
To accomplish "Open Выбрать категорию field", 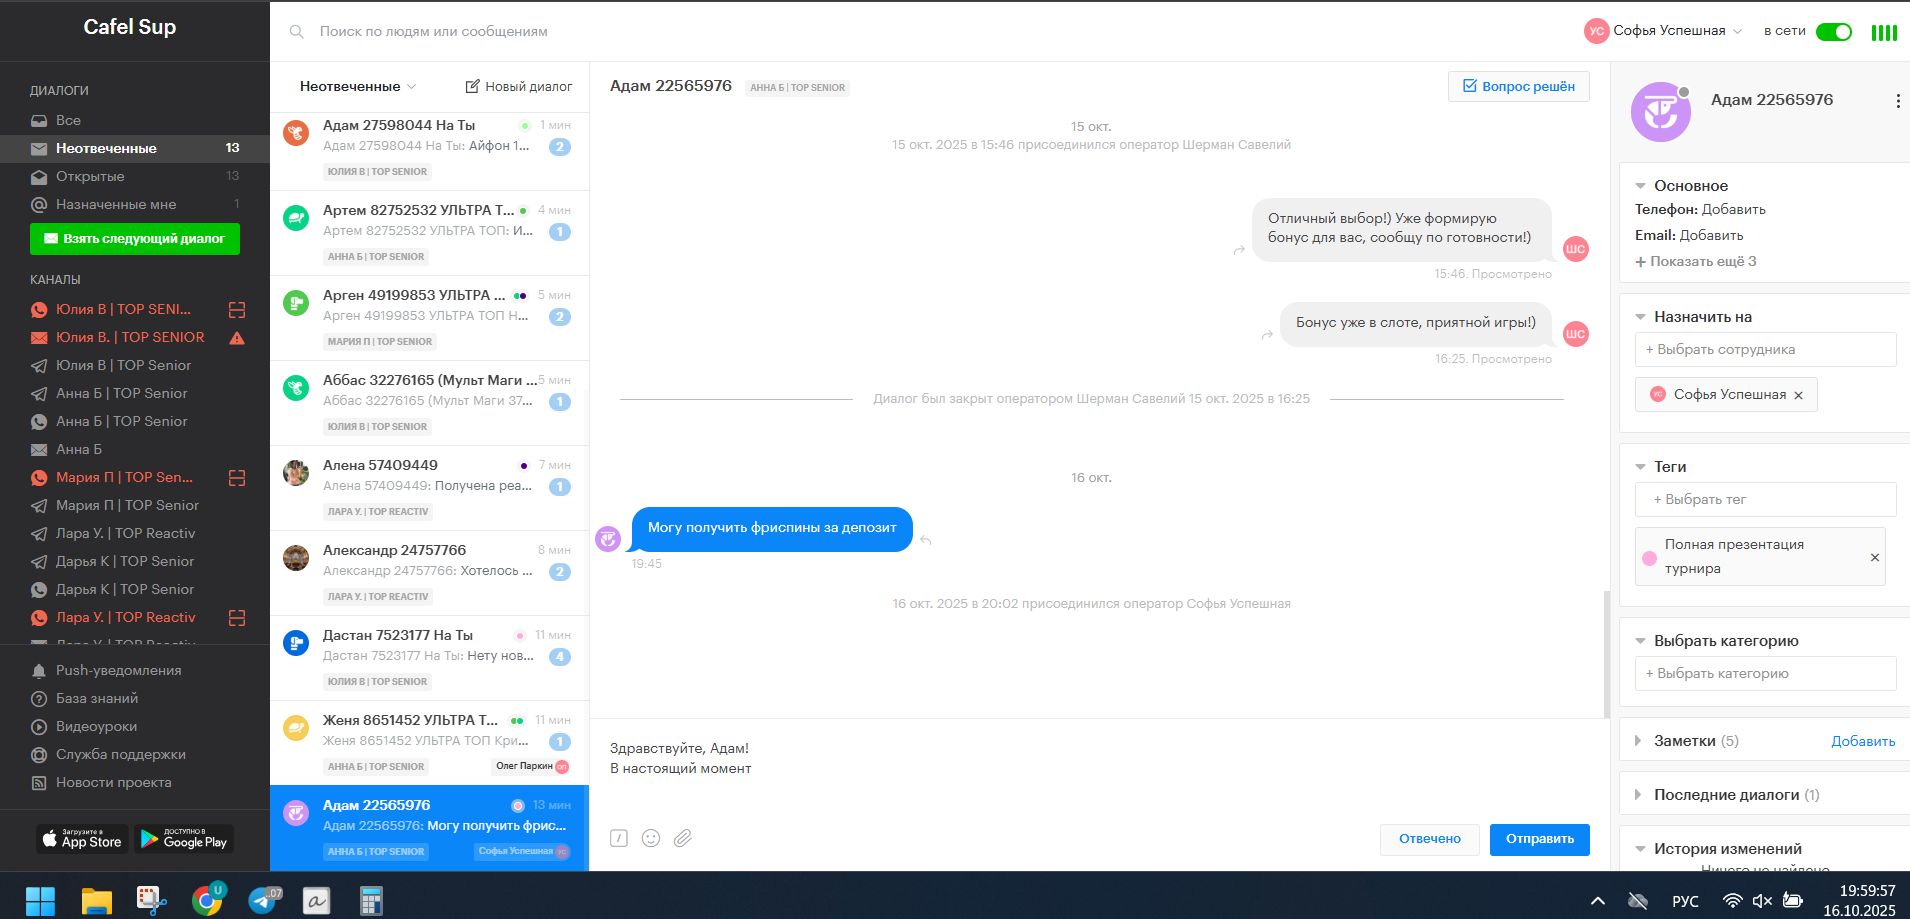I will click(1765, 674).
